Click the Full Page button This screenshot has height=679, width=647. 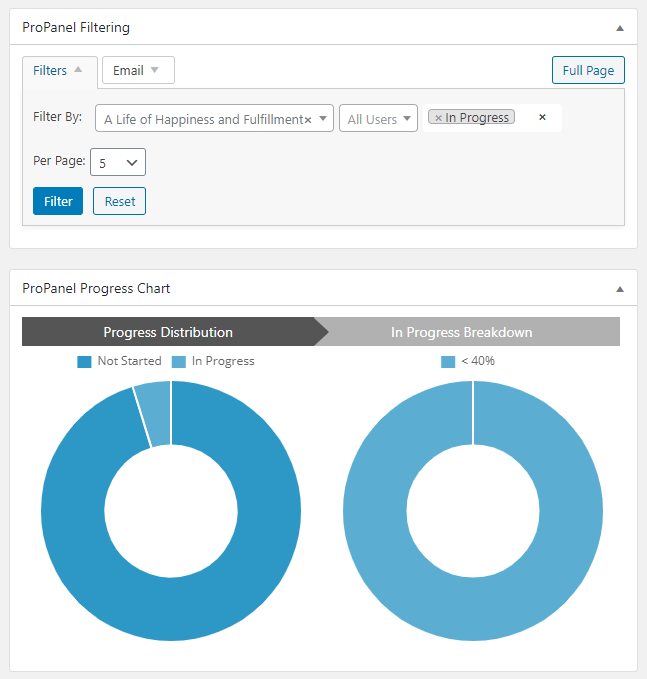588,71
